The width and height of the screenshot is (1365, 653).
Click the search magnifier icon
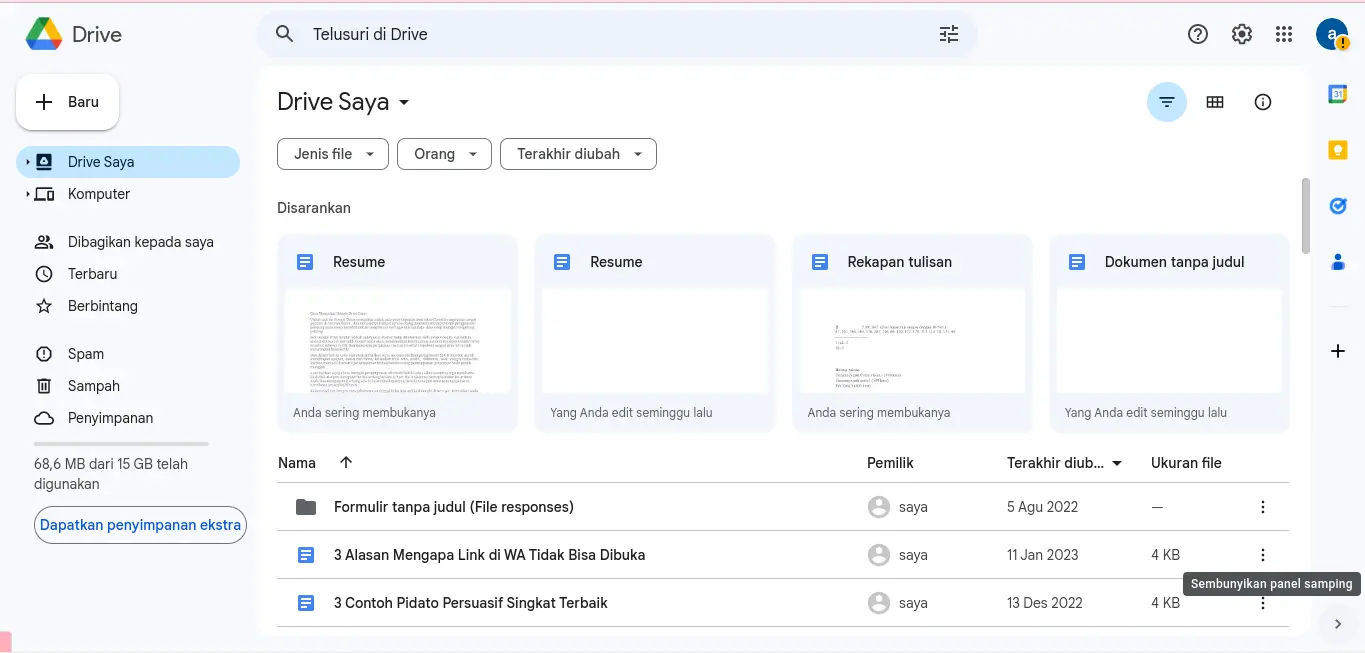285,34
